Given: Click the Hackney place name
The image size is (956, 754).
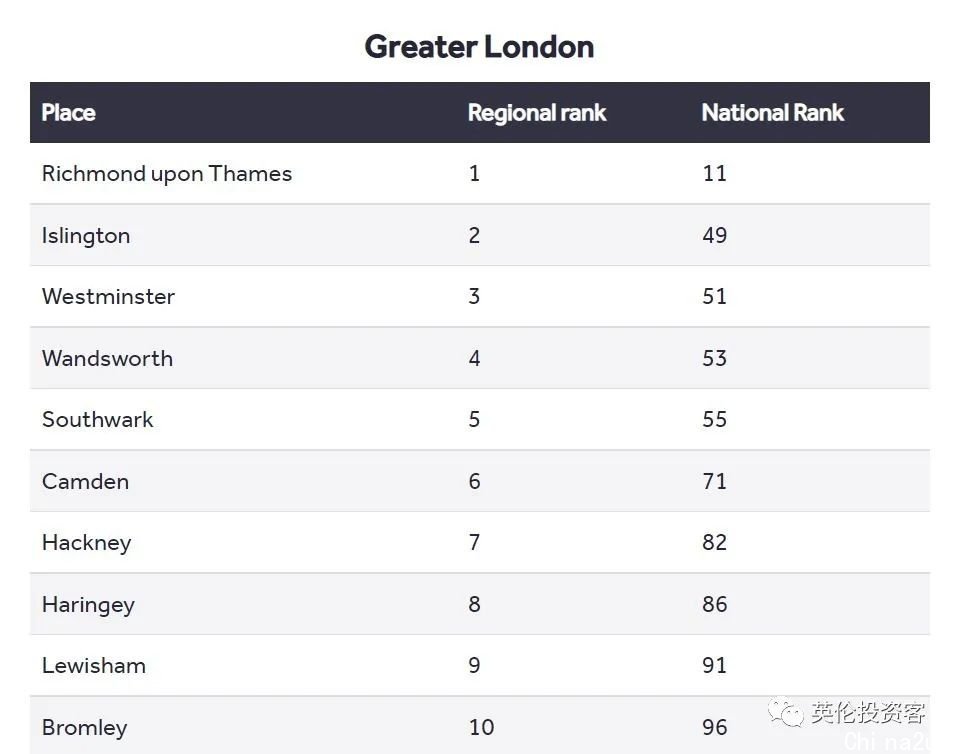Looking at the screenshot, I should pos(87,543).
